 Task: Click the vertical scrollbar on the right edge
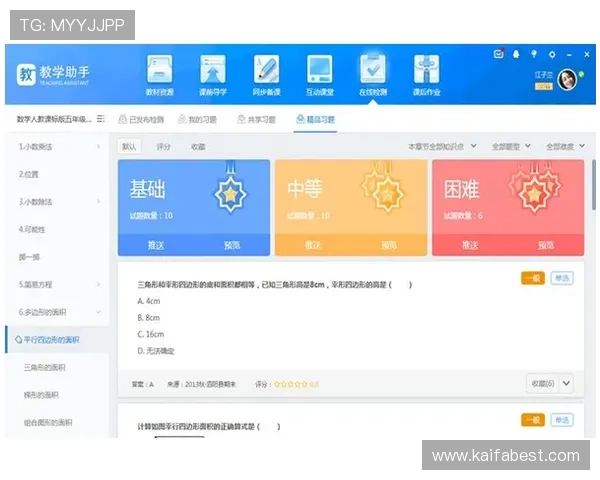[x=593, y=185]
